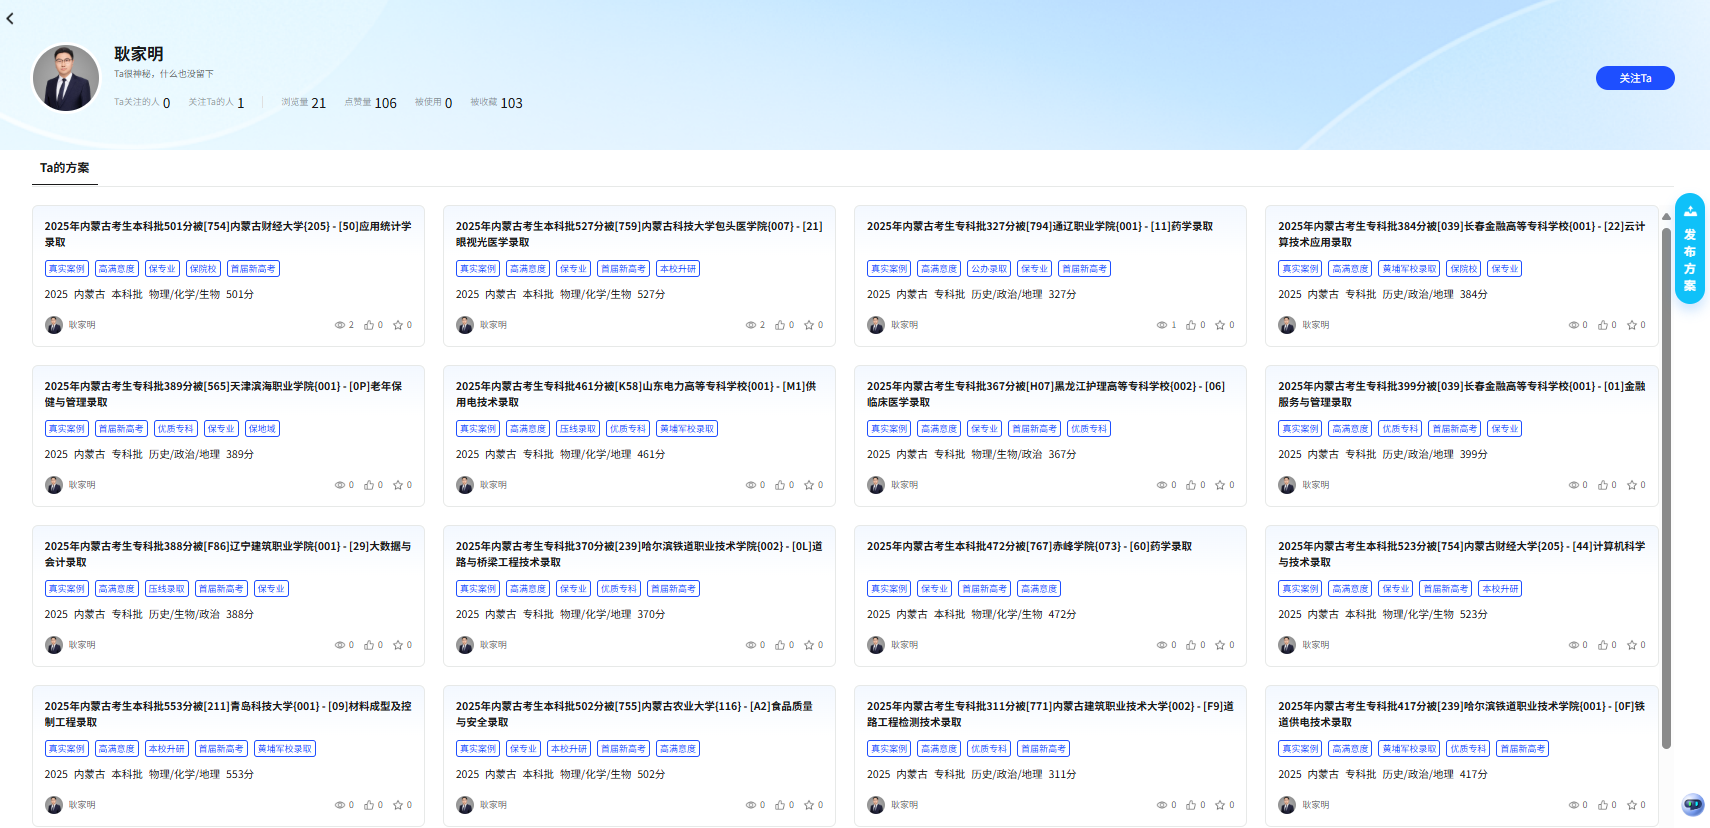The width and height of the screenshot is (1710, 828).
Task: Click 本校升研 tag on 523分 计算机科学 card
Action: [x=1500, y=589]
